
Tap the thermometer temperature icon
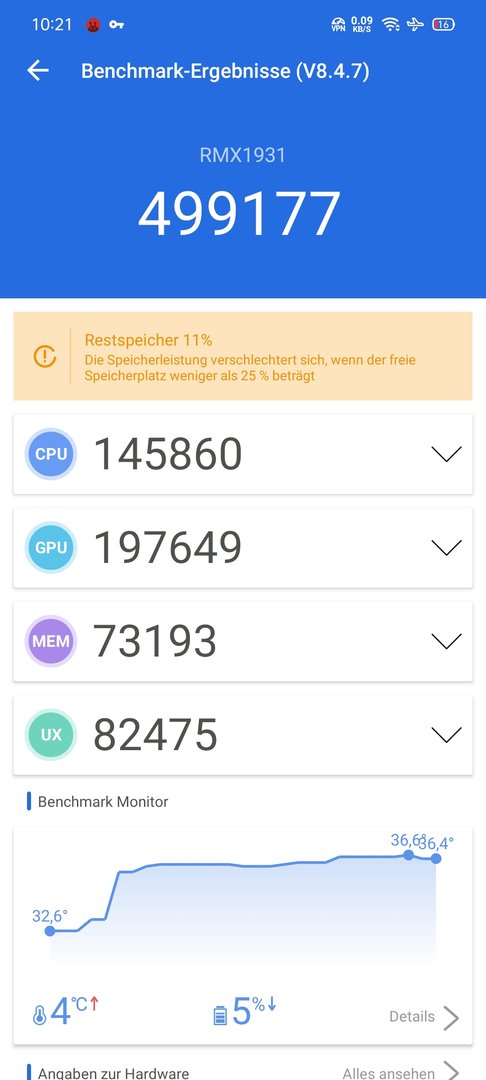click(39, 1015)
